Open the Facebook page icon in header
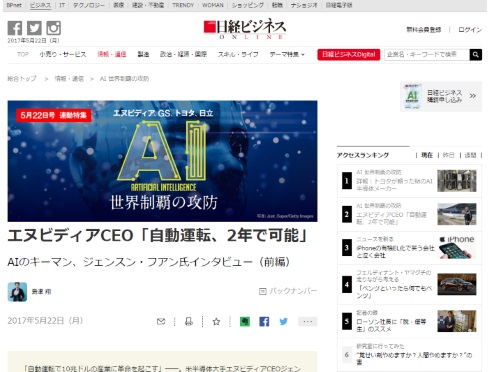Screen dimensions: 490x372 [15, 28]
